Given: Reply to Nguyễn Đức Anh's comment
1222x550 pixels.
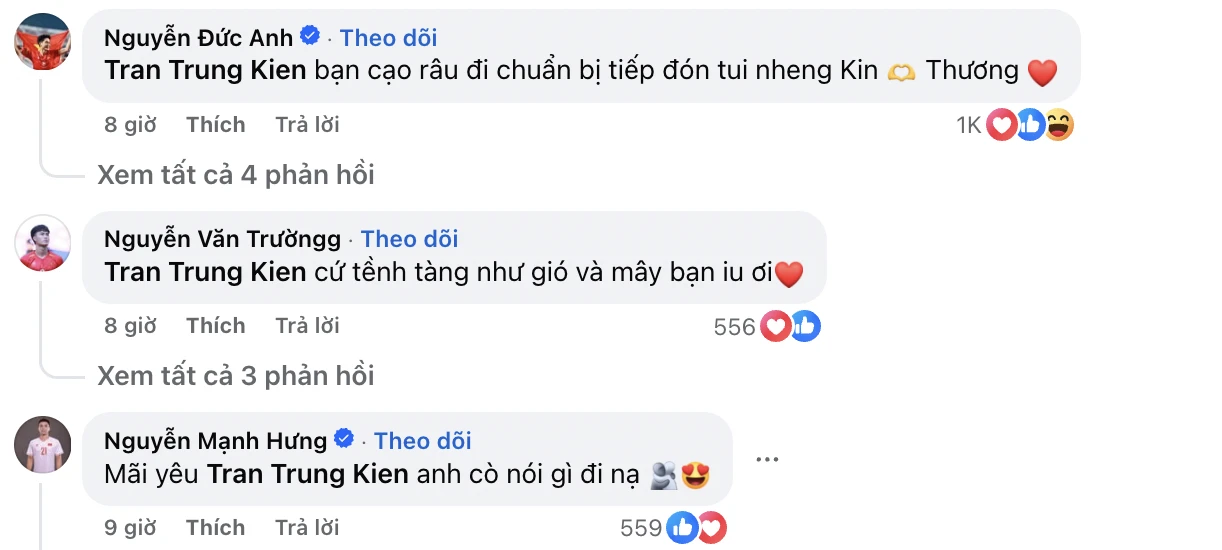Looking at the screenshot, I should [307, 125].
